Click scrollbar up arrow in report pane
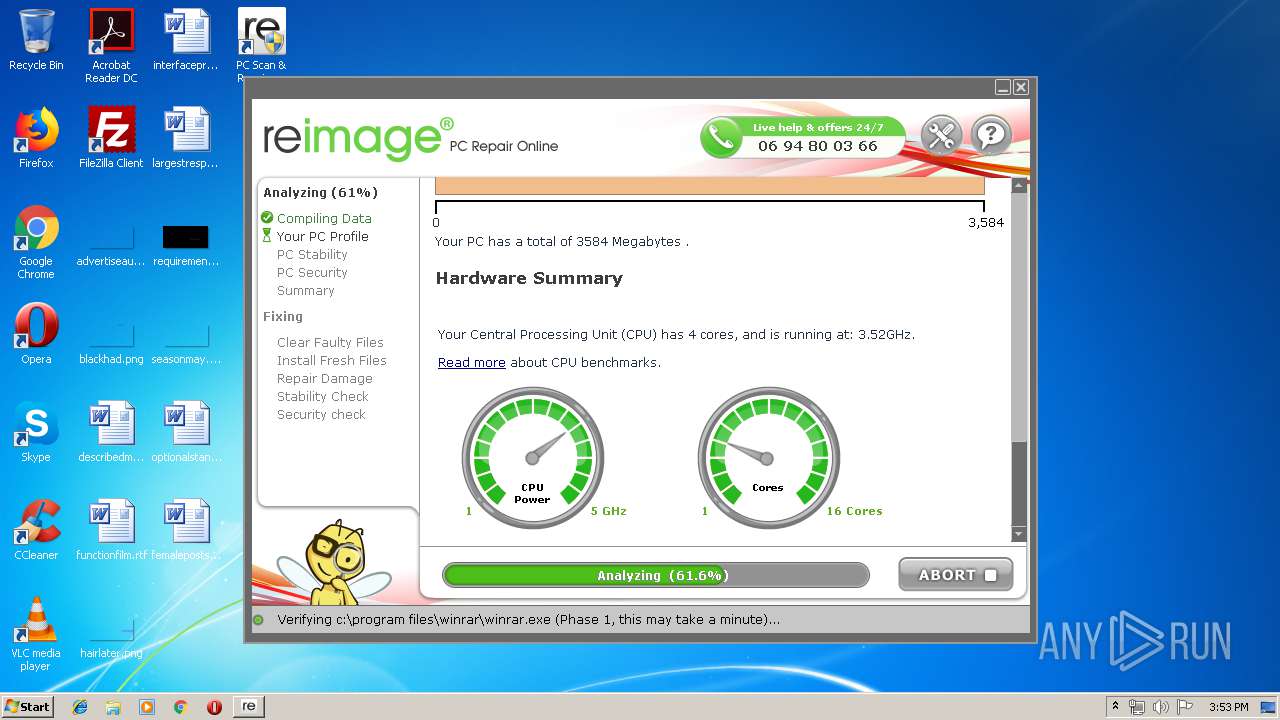 (1019, 186)
